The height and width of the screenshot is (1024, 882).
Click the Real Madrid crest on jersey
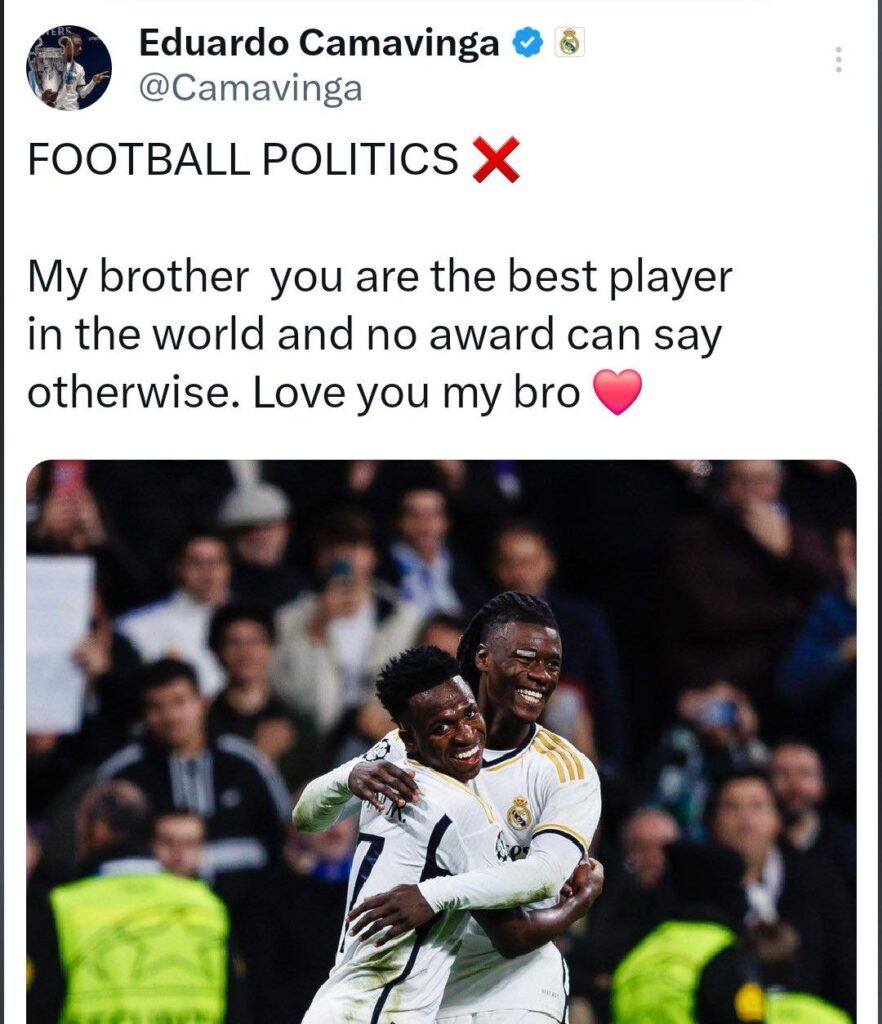point(520,813)
